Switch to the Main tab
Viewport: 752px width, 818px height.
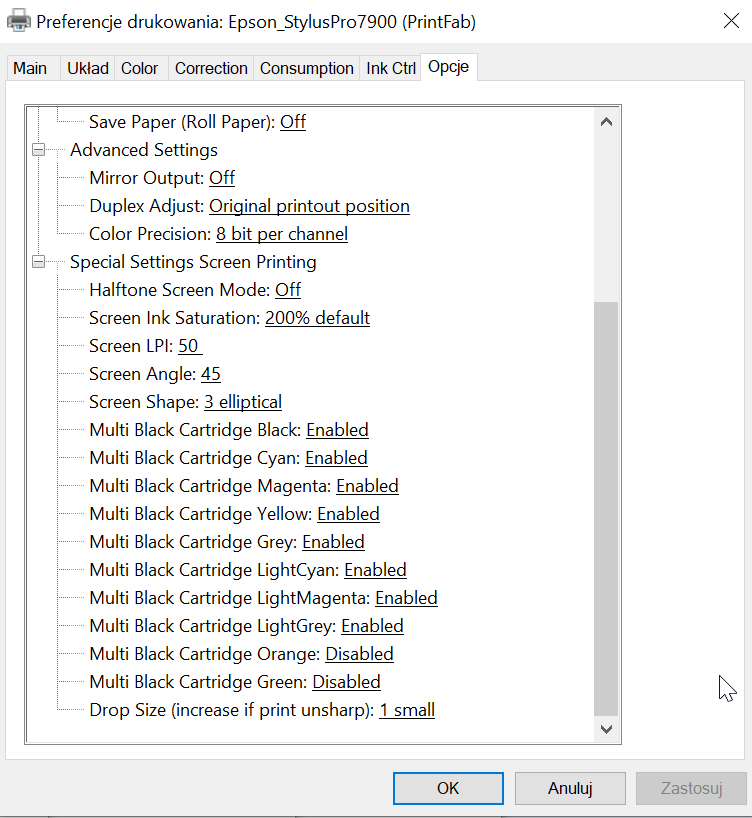[30, 68]
